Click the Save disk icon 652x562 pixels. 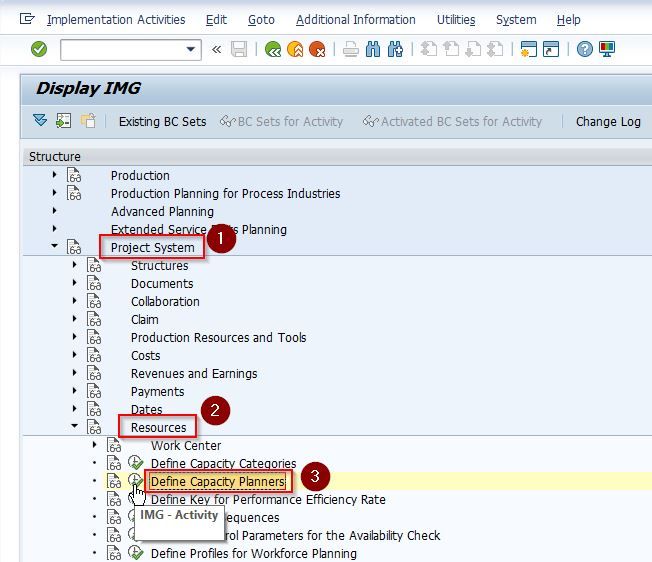click(239, 49)
